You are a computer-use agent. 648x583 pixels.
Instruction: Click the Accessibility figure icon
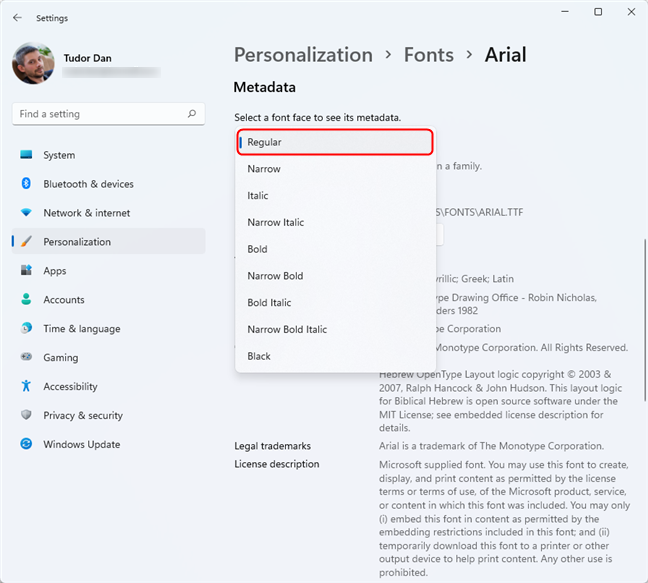[x=26, y=386]
